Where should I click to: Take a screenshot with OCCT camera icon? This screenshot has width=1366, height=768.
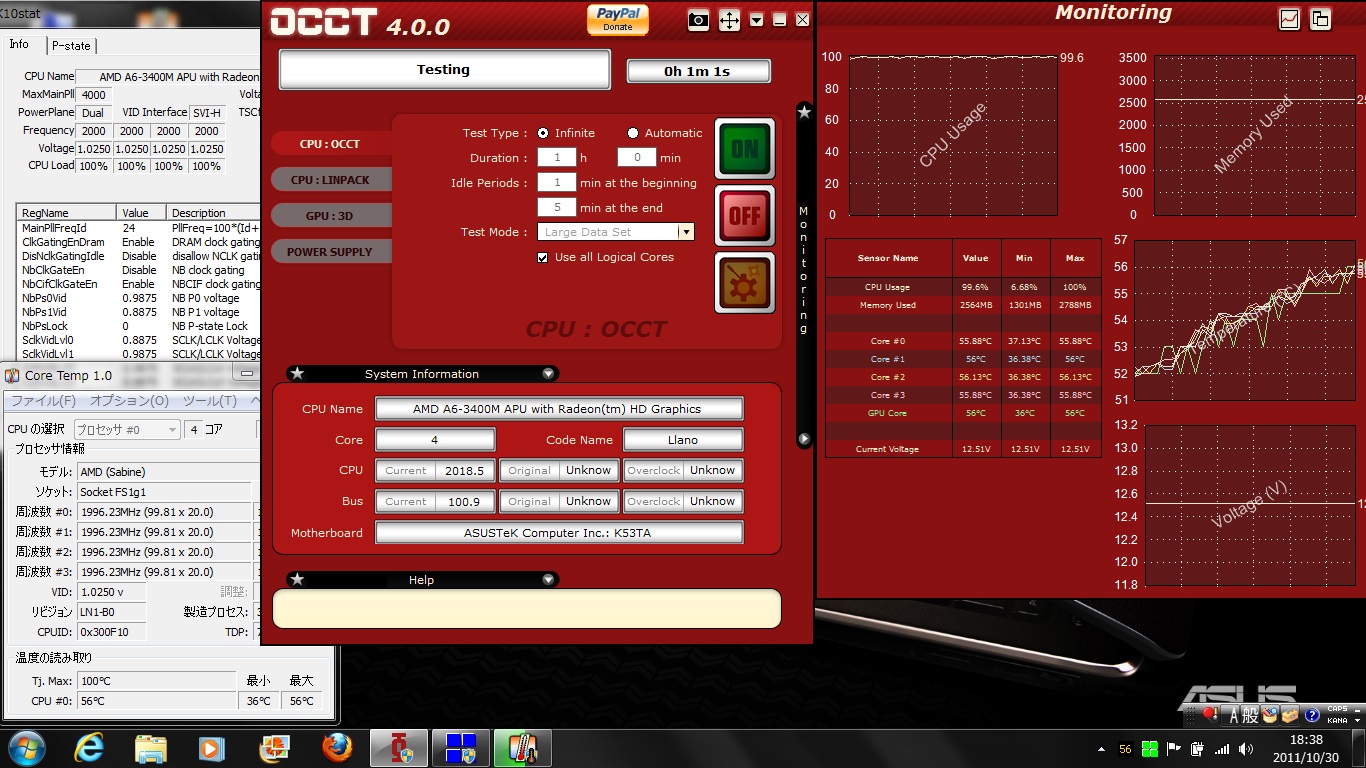pos(699,20)
